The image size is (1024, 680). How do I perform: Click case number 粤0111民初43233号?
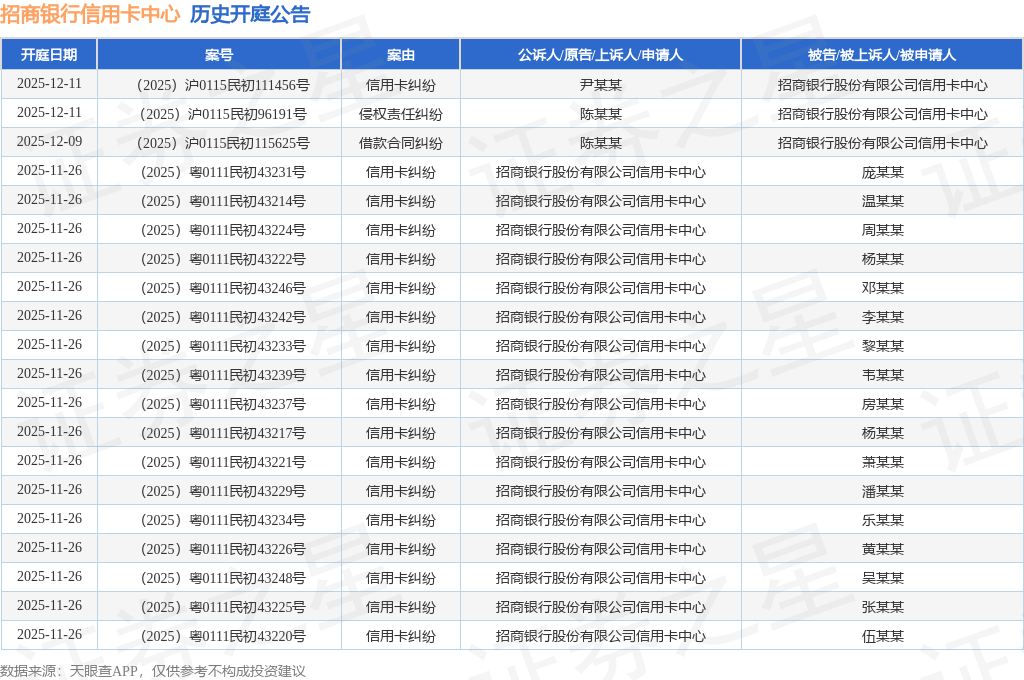click(222, 346)
